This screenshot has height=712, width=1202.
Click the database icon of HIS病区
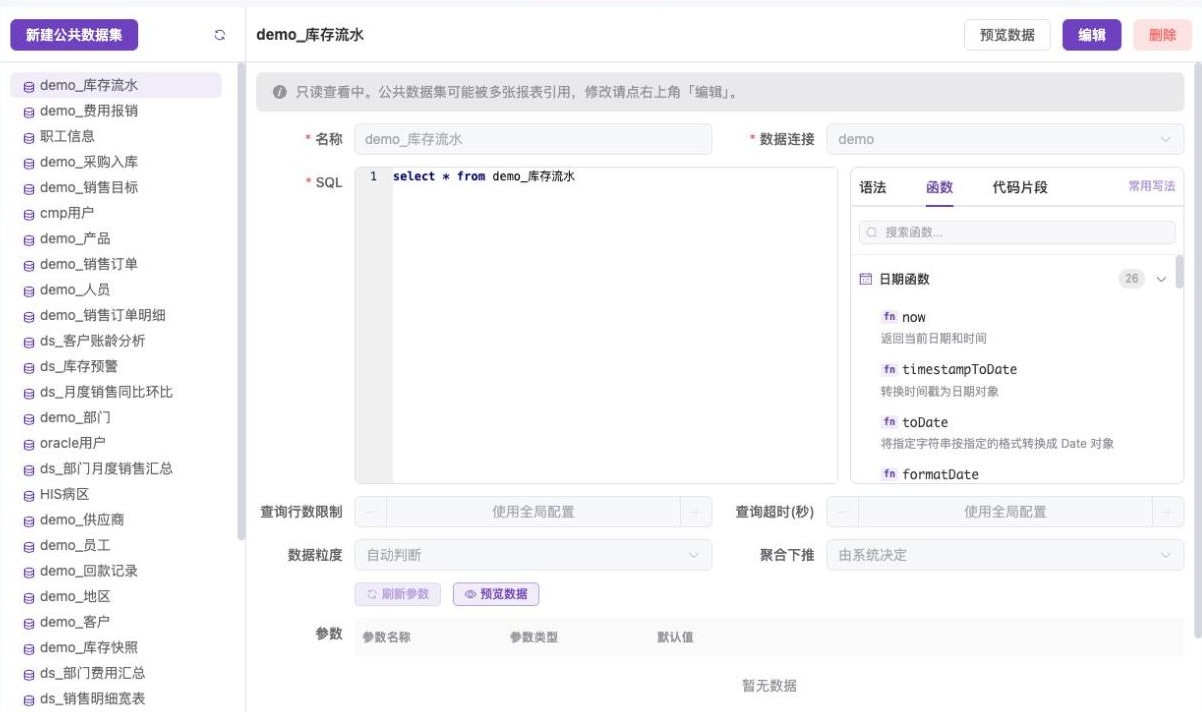[x=29, y=495]
